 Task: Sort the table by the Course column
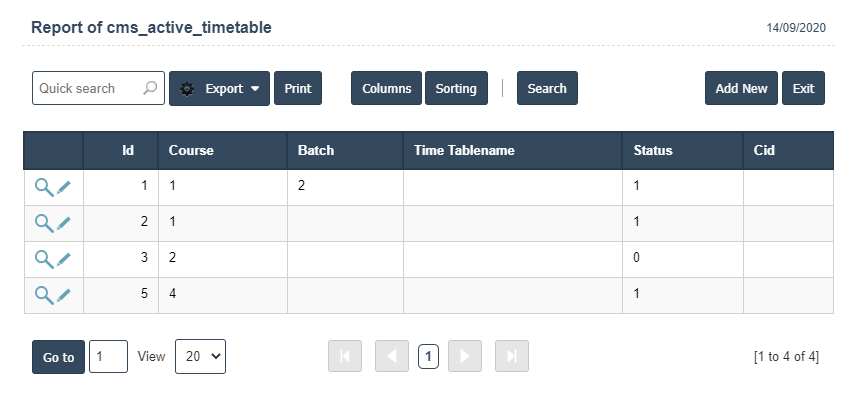[191, 150]
